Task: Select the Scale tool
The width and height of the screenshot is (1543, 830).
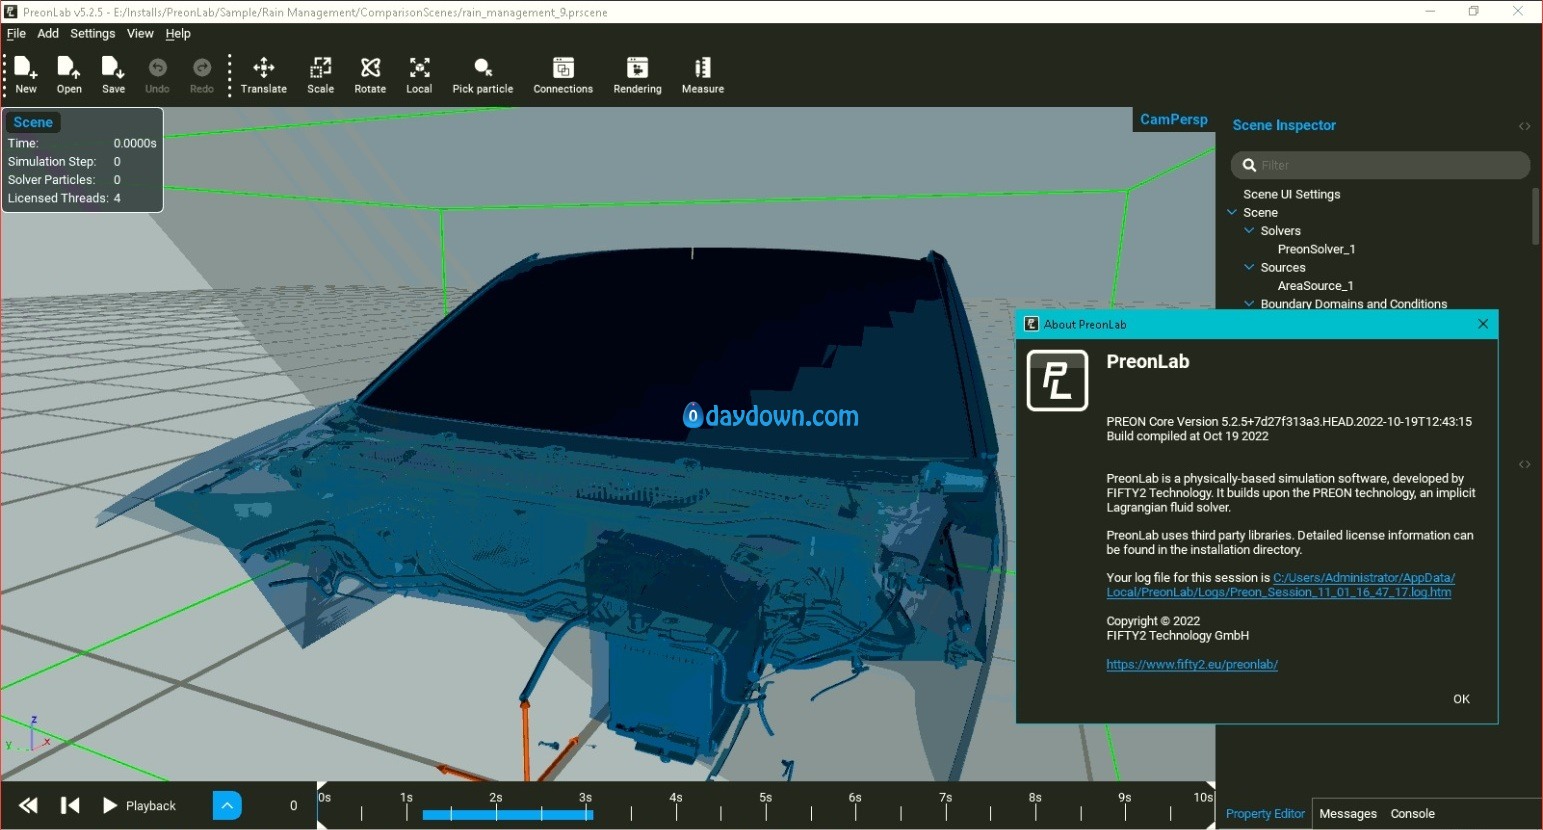Action: (x=320, y=75)
